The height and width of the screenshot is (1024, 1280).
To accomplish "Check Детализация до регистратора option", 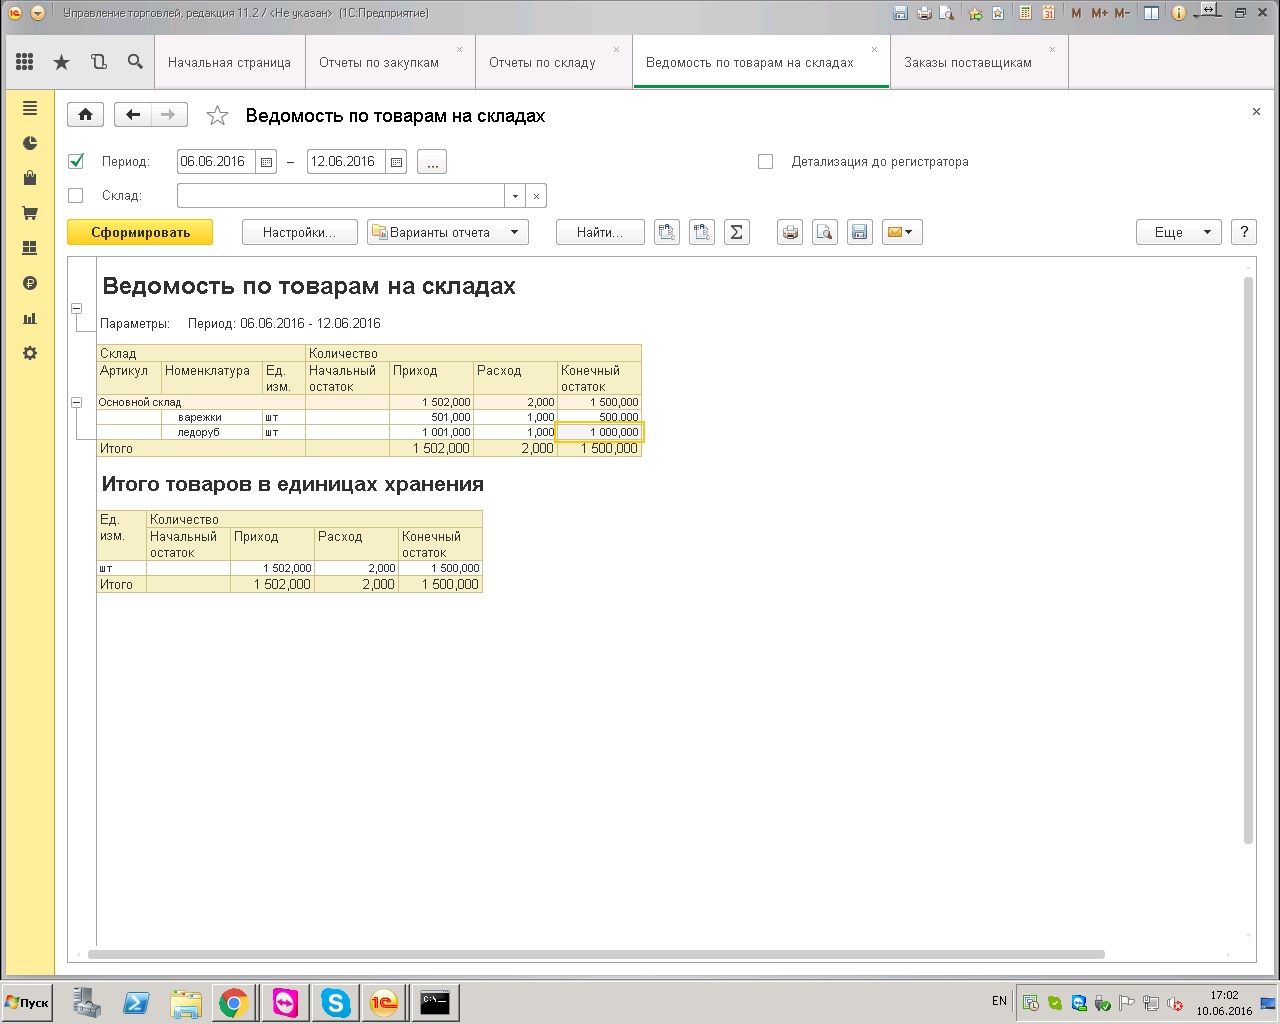I will point(766,161).
